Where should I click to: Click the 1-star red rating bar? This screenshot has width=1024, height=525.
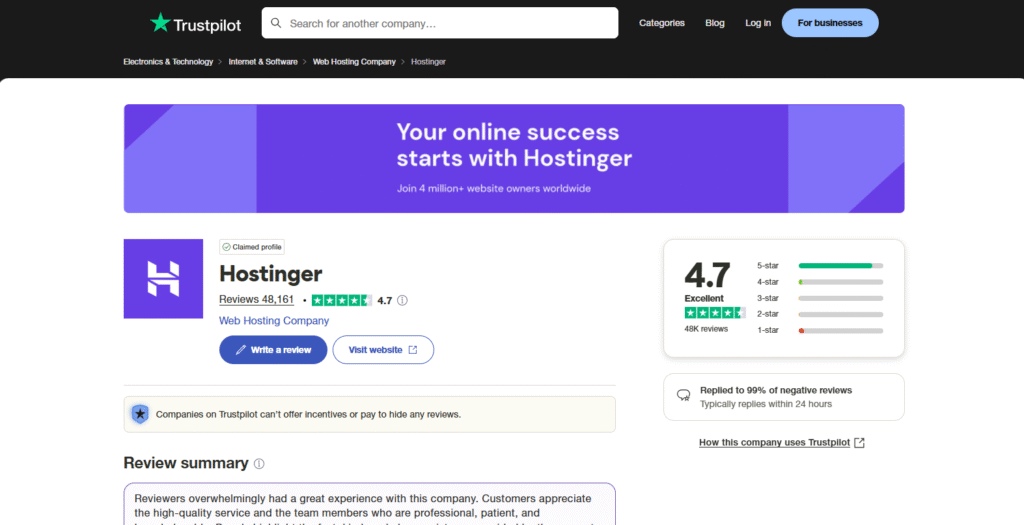(x=840, y=331)
